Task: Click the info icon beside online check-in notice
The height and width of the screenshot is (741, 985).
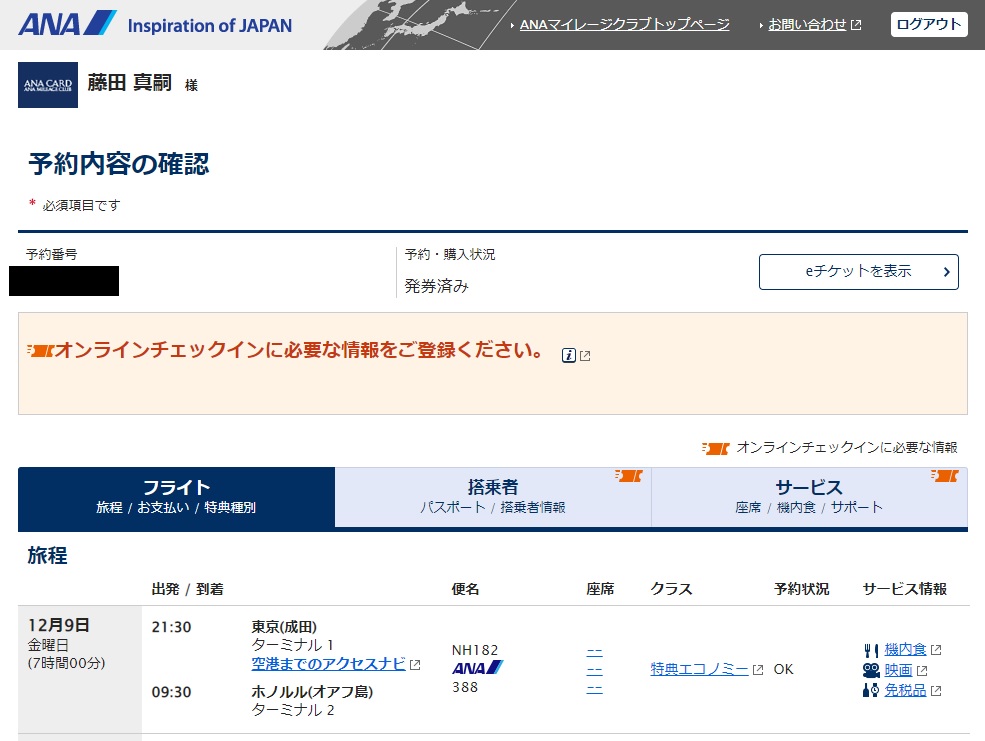Action: (x=569, y=355)
